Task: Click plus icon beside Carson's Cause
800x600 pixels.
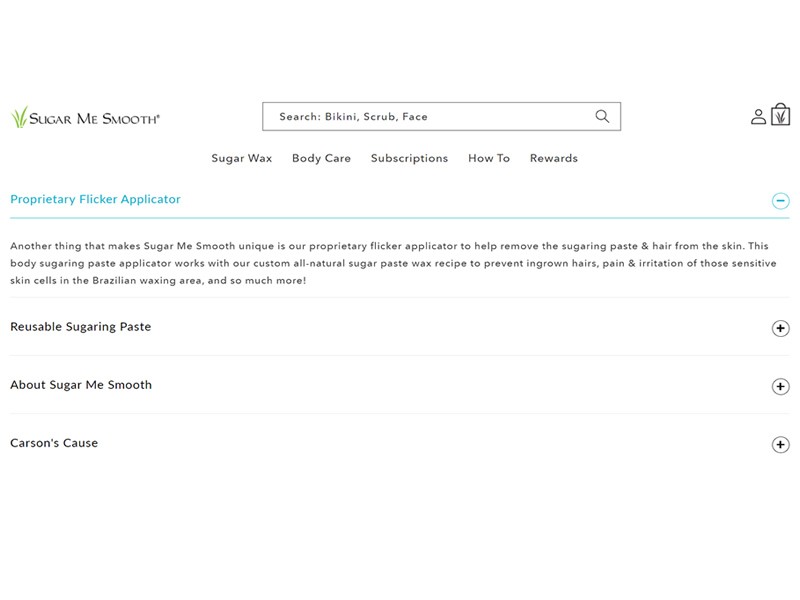Action: coord(780,445)
